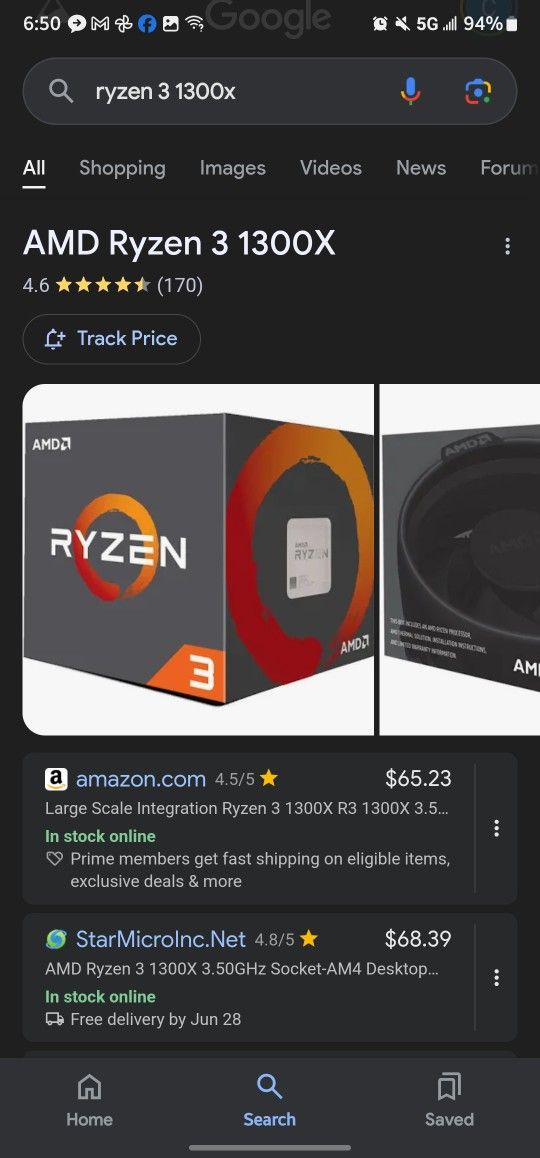Toggle Track Price alert button
The width and height of the screenshot is (540, 1158).
(112, 339)
